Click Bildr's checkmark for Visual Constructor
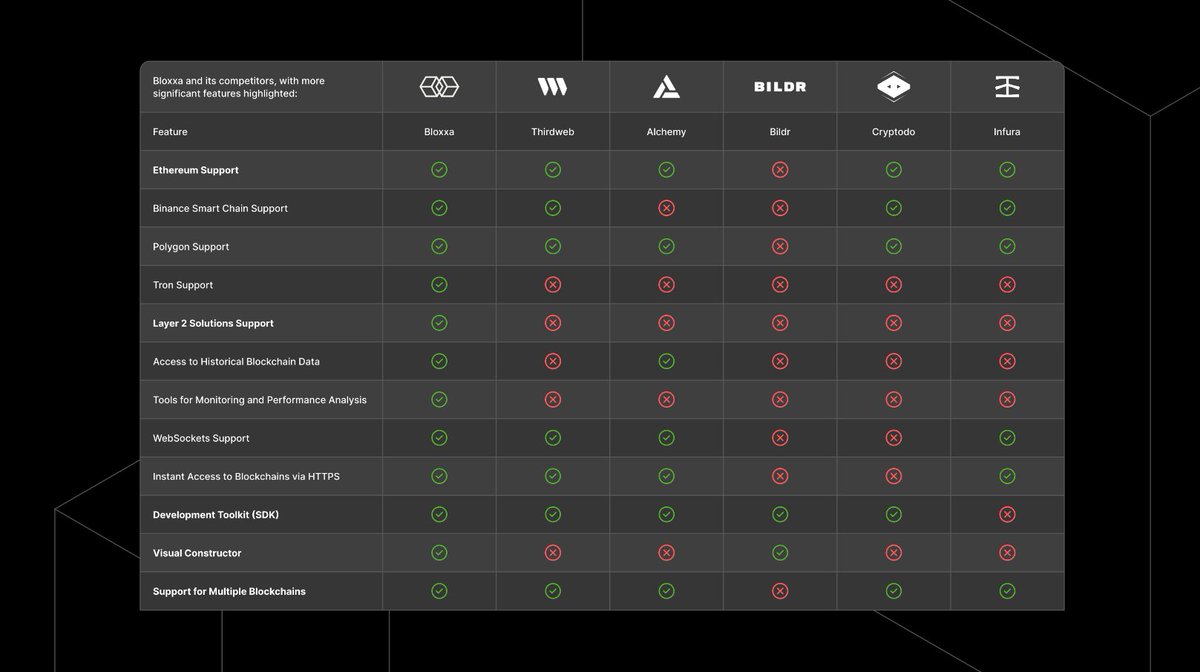Viewport: 1200px width, 672px height. click(x=780, y=552)
